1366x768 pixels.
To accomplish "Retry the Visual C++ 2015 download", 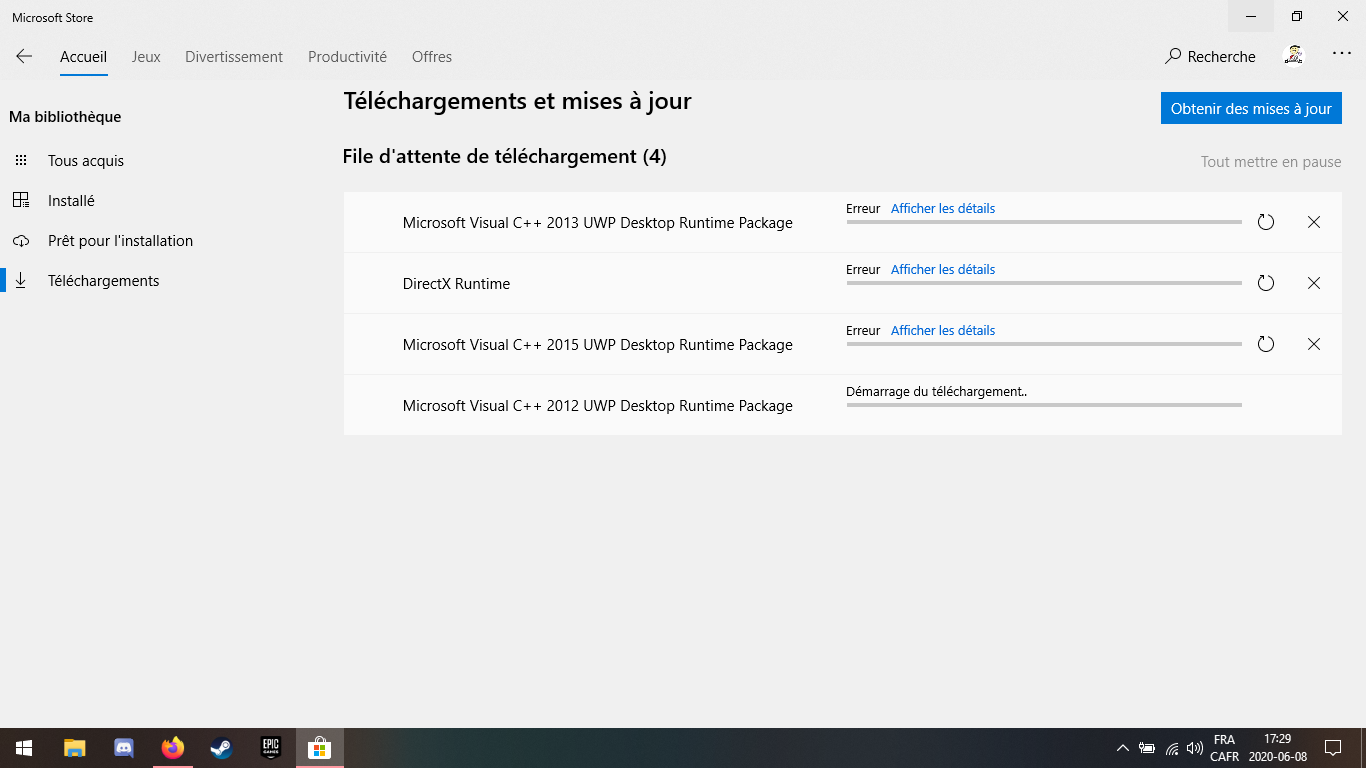I will pos(1266,344).
